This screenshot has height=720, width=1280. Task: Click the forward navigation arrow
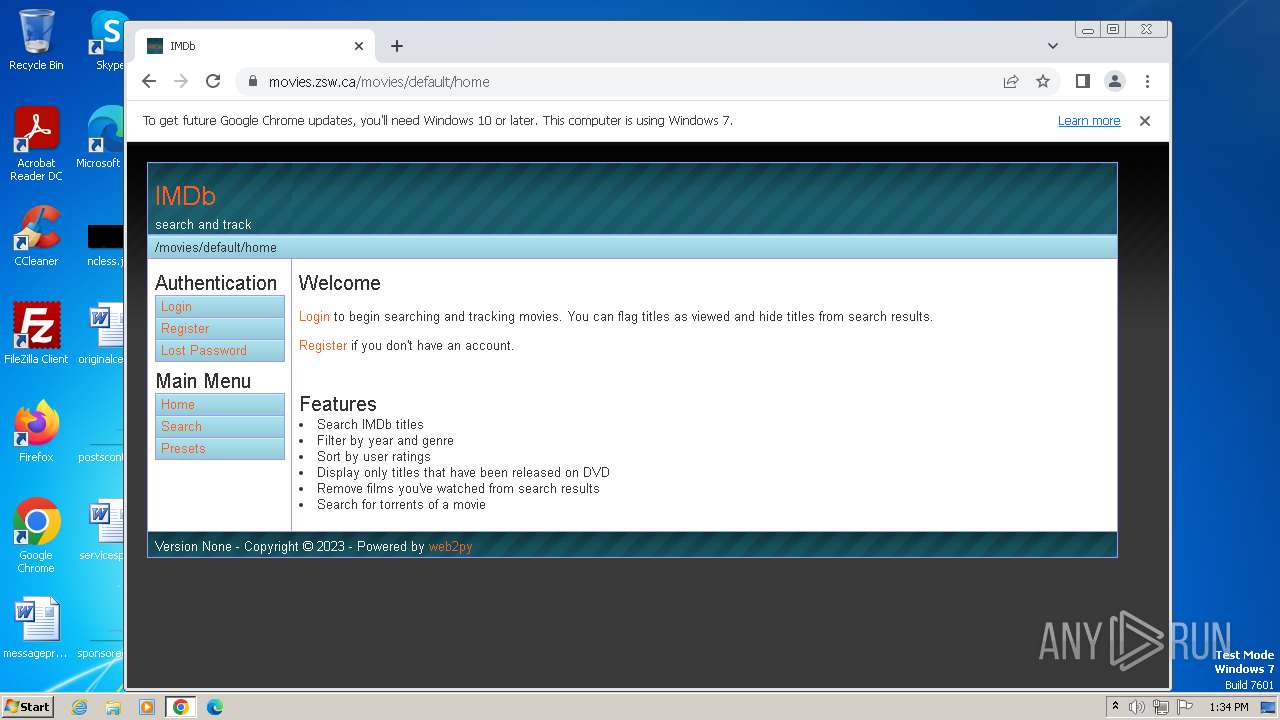pos(181,82)
